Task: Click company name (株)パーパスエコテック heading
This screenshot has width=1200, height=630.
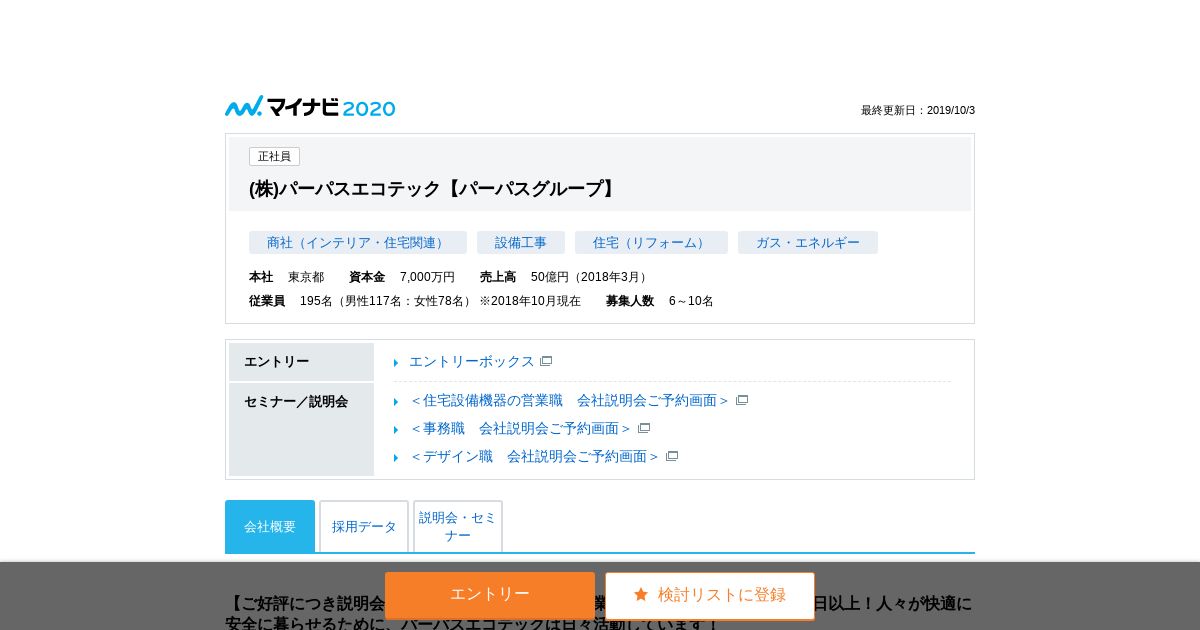Action: (435, 189)
